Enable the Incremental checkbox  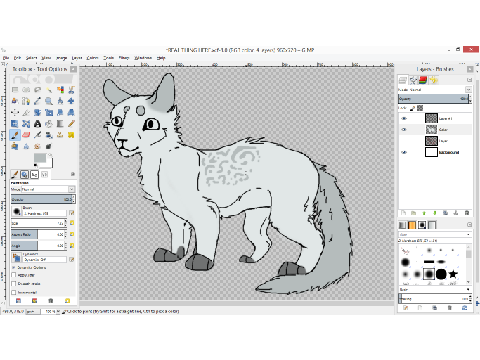[x=14, y=292]
